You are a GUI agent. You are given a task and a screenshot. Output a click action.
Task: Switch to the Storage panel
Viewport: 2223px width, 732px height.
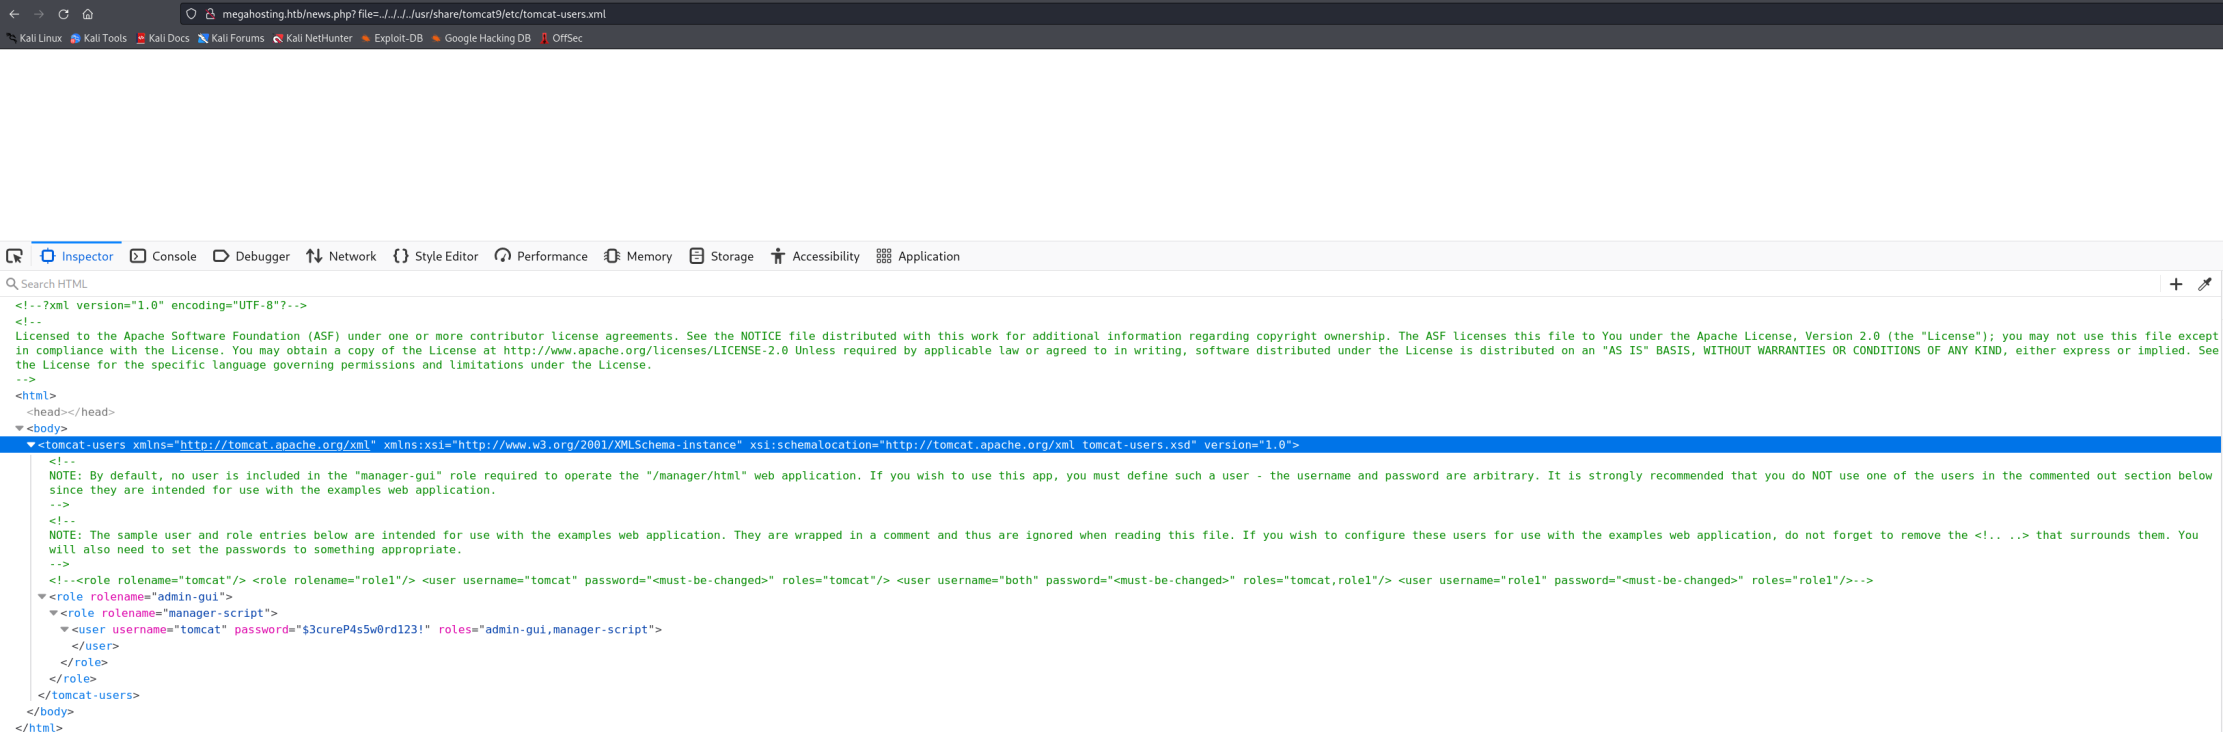pyautogui.click(x=721, y=256)
